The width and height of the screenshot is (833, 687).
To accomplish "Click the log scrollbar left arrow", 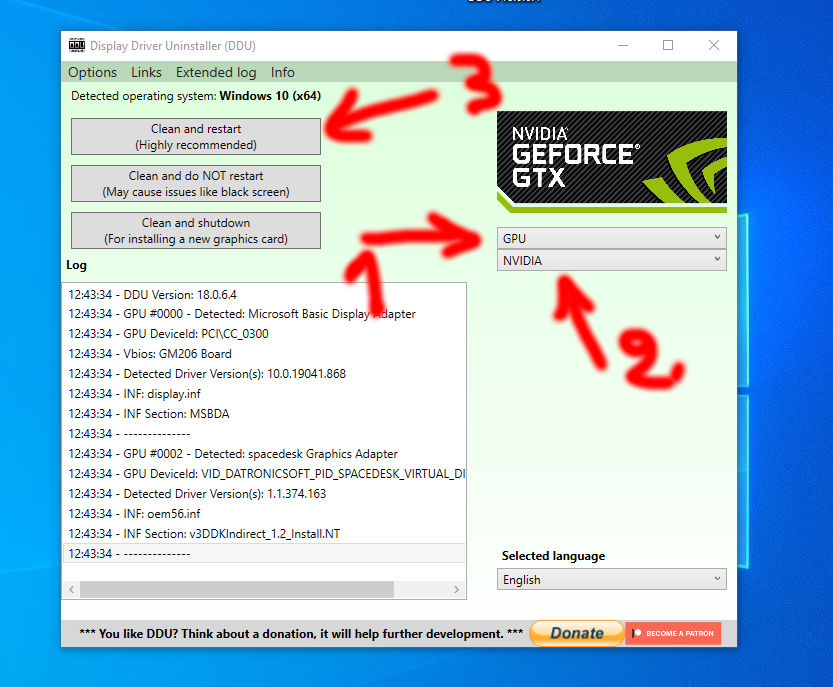I will [x=72, y=589].
